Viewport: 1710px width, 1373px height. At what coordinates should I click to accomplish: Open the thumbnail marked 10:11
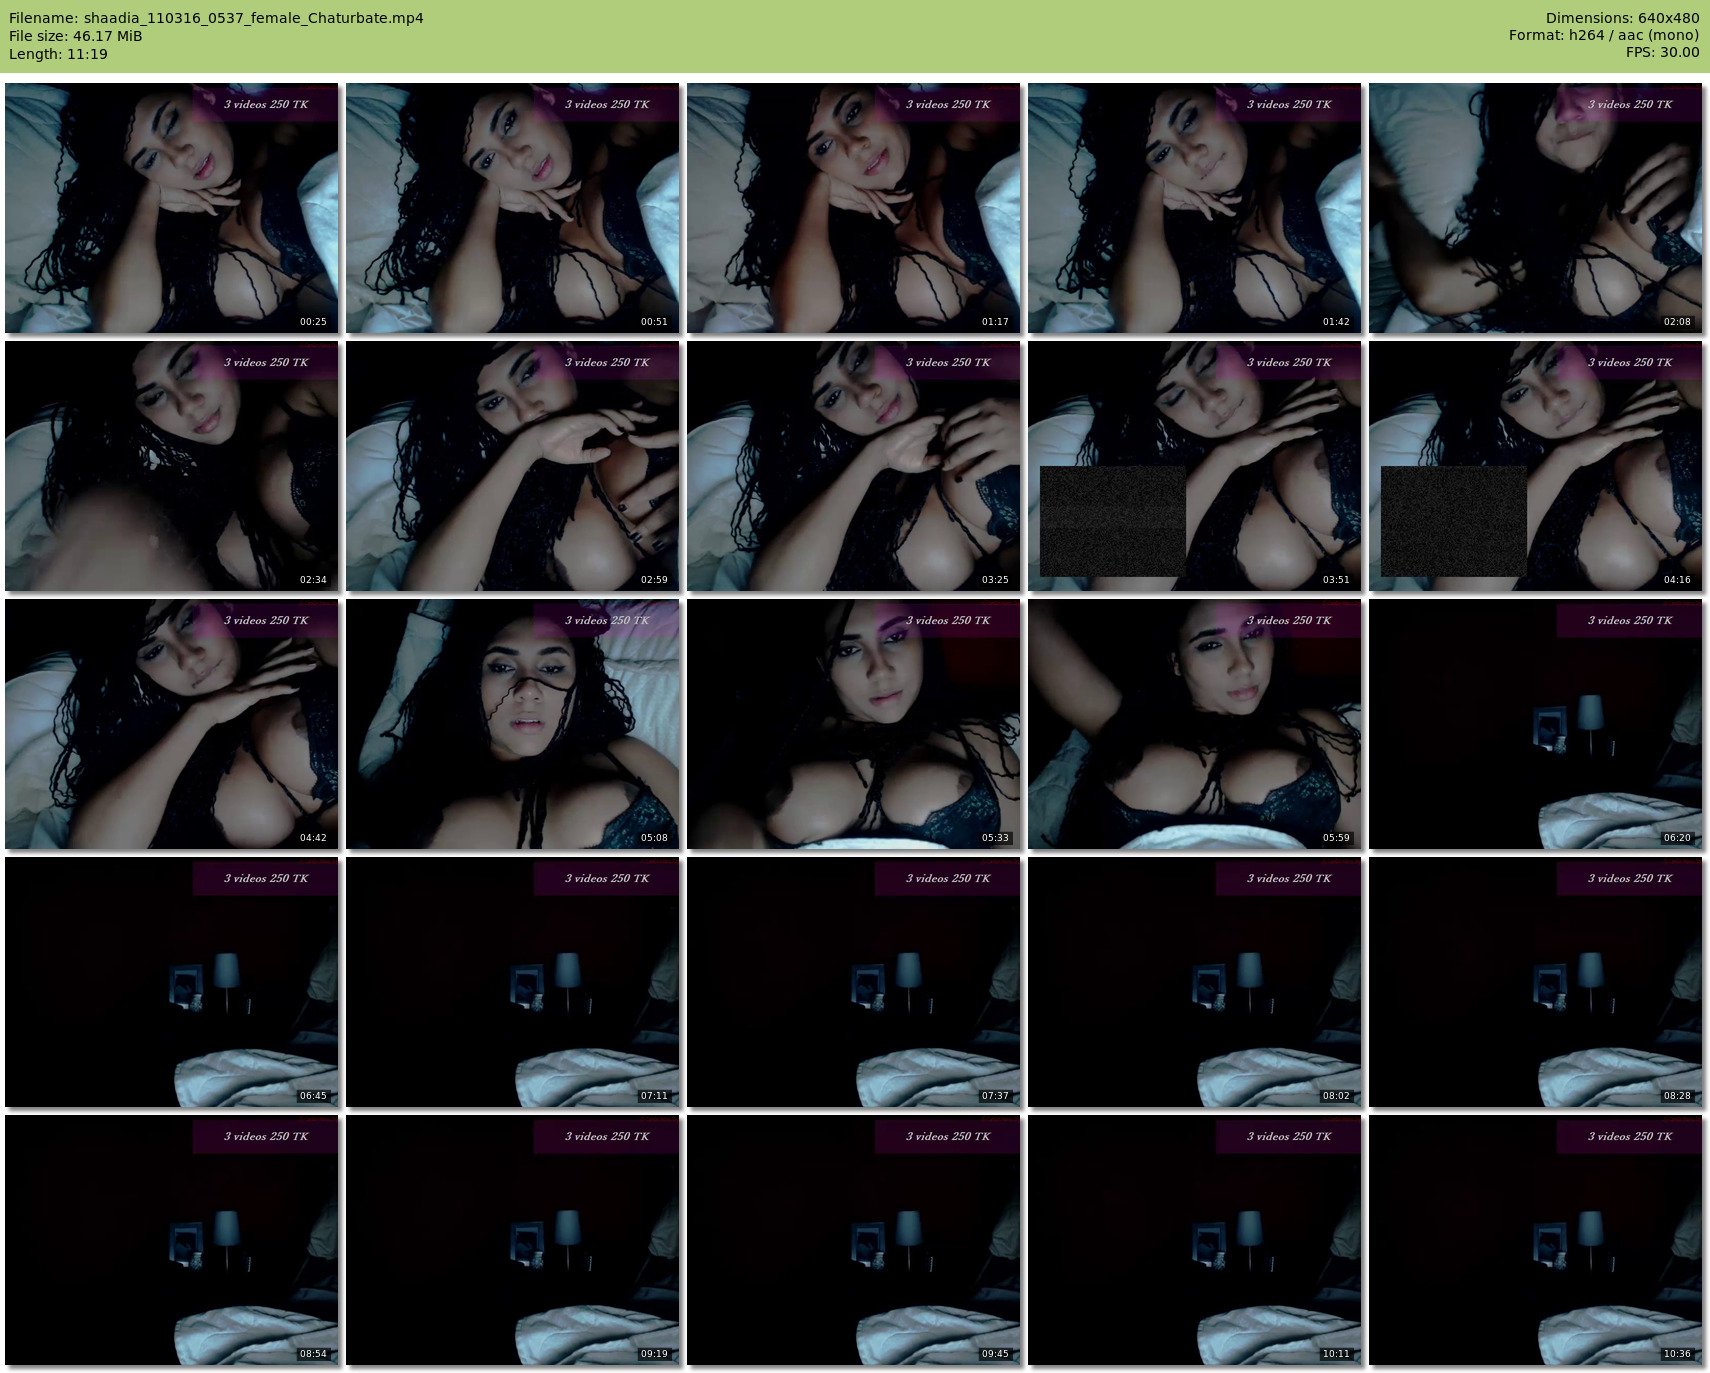[1195, 1240]
